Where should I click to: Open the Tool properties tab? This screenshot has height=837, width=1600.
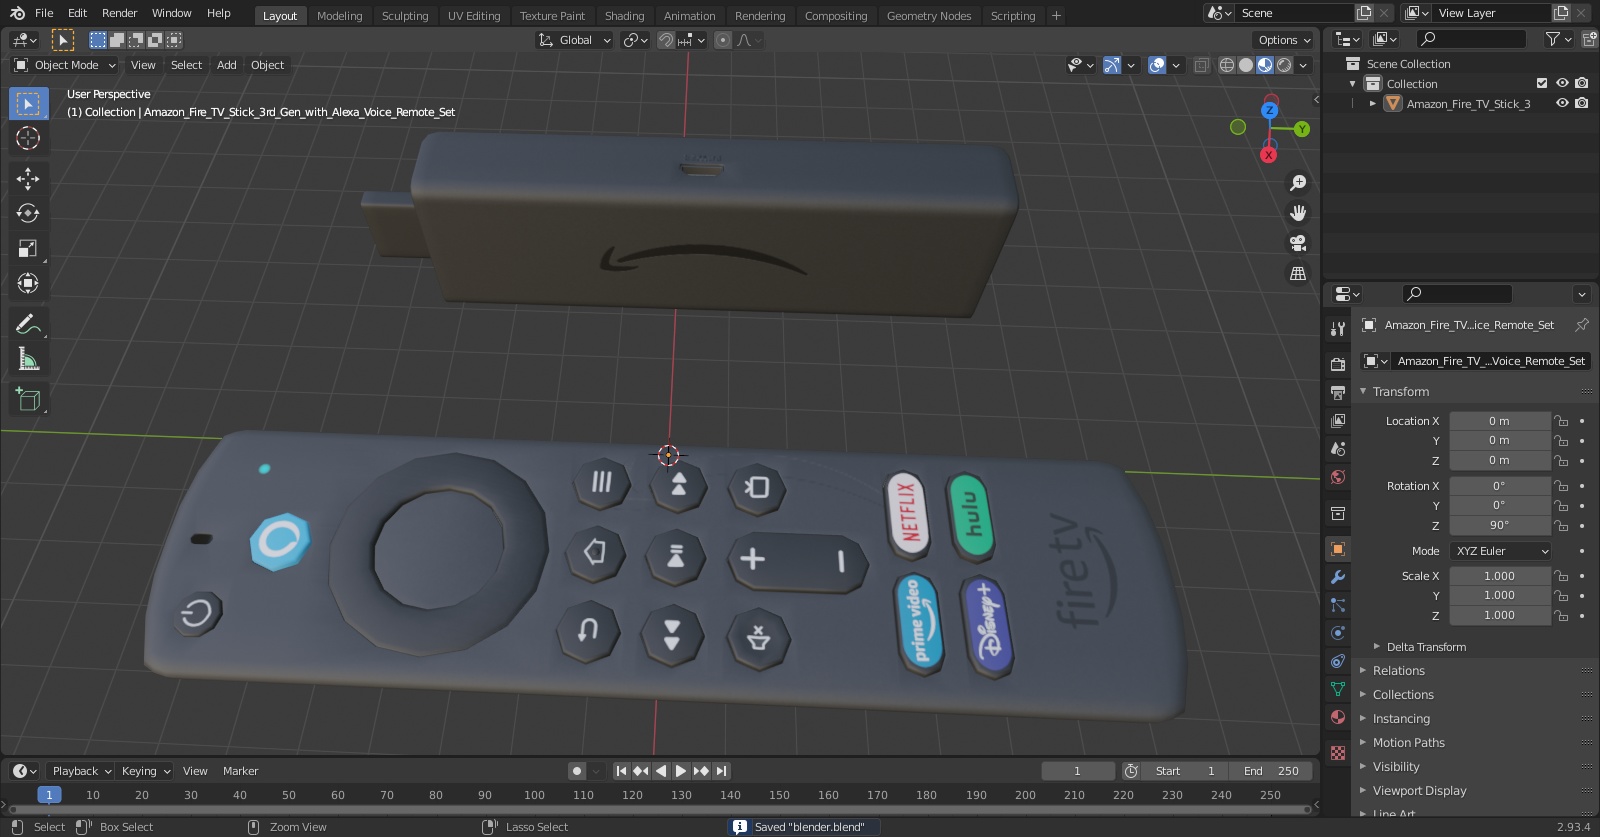click(x=1338, y=329)
